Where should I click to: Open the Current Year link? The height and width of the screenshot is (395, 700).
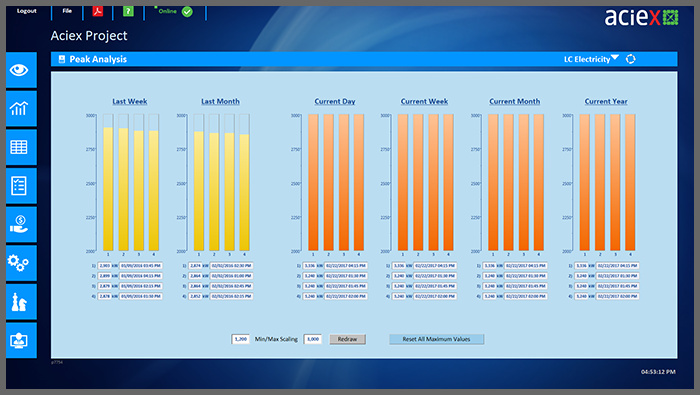tap(606, 101)
